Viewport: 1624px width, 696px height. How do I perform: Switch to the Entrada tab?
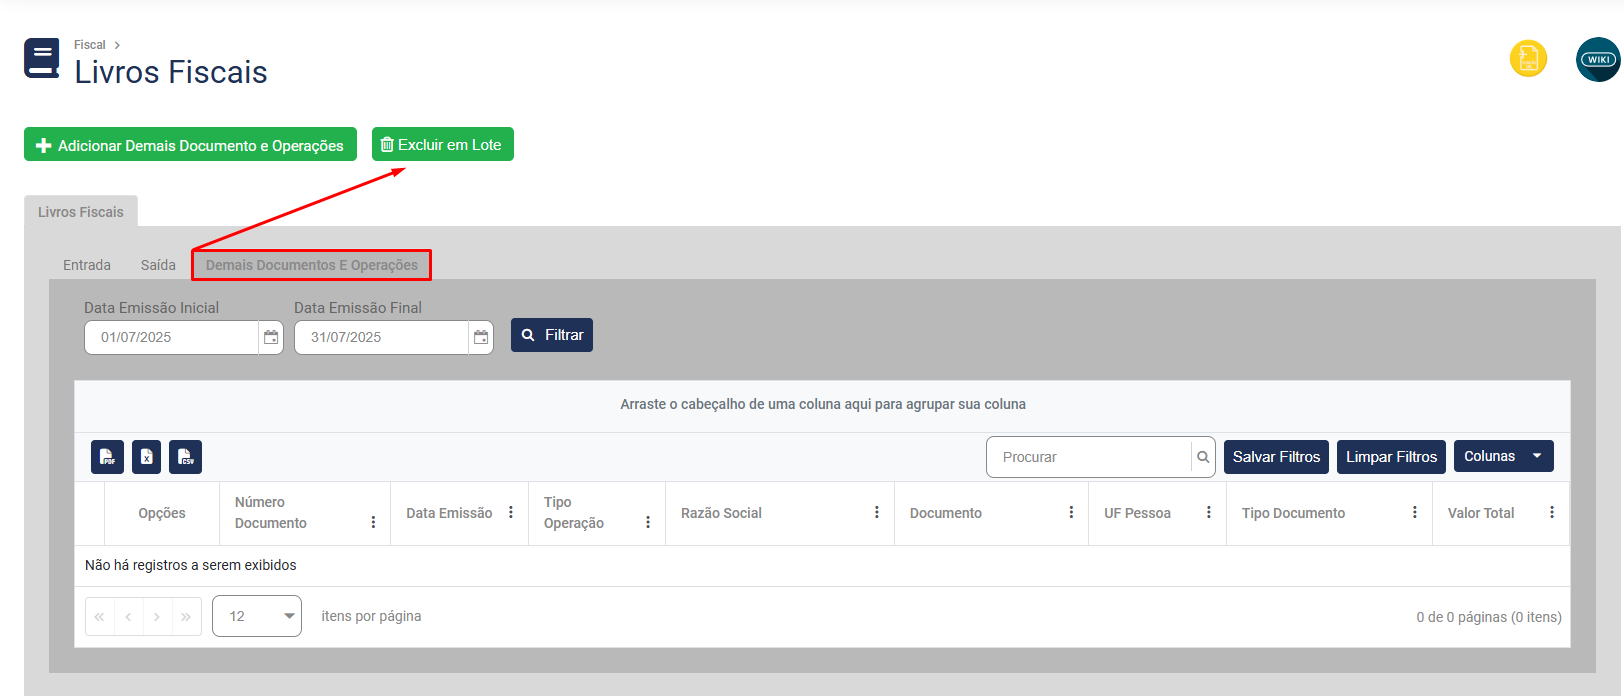coord(87,265)
